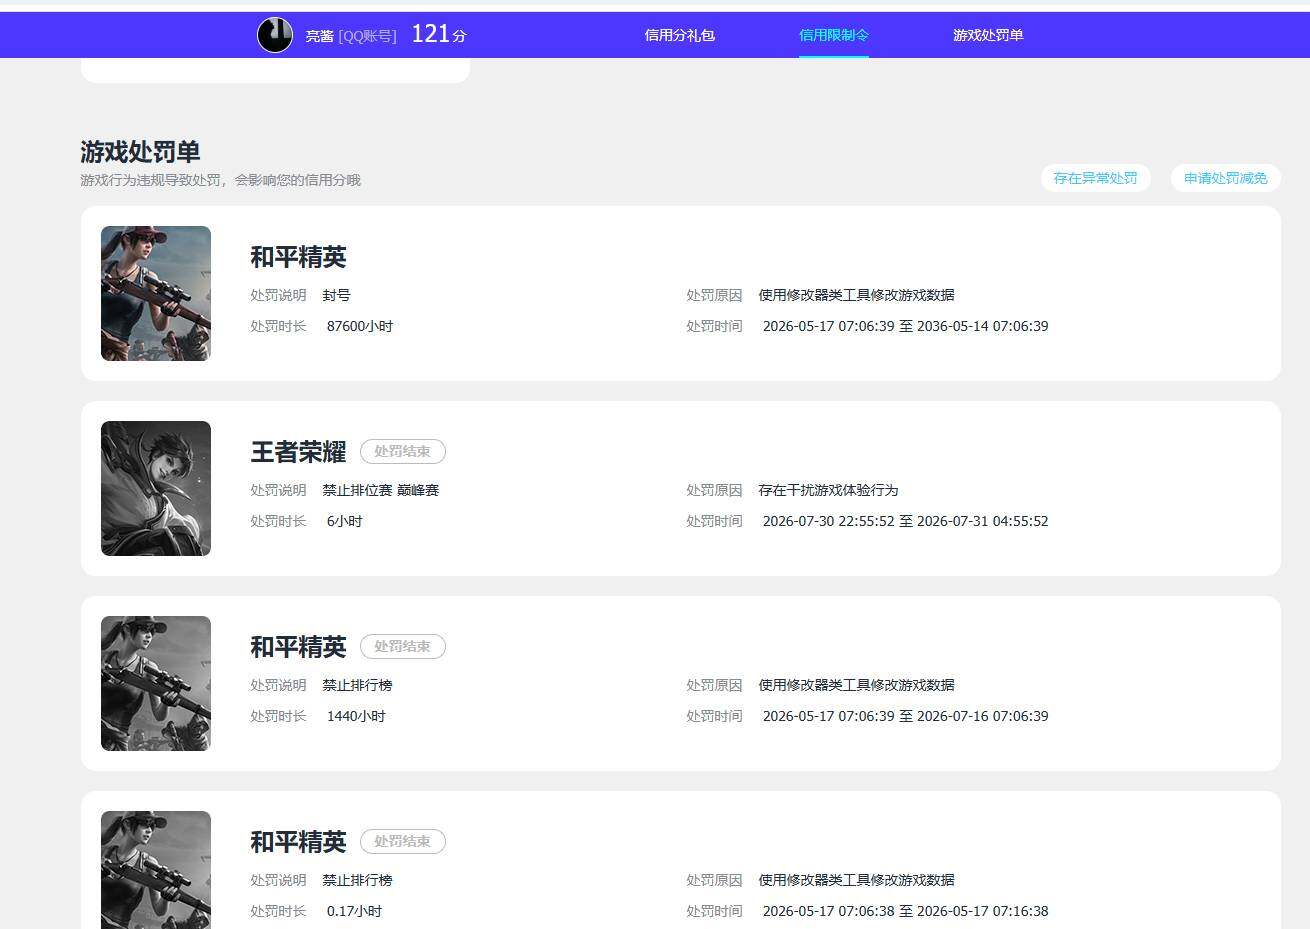Viewport: 1310px width, 929px height.
Task: Click the 87600小时 penalty duration
Action: coord(360,326)
